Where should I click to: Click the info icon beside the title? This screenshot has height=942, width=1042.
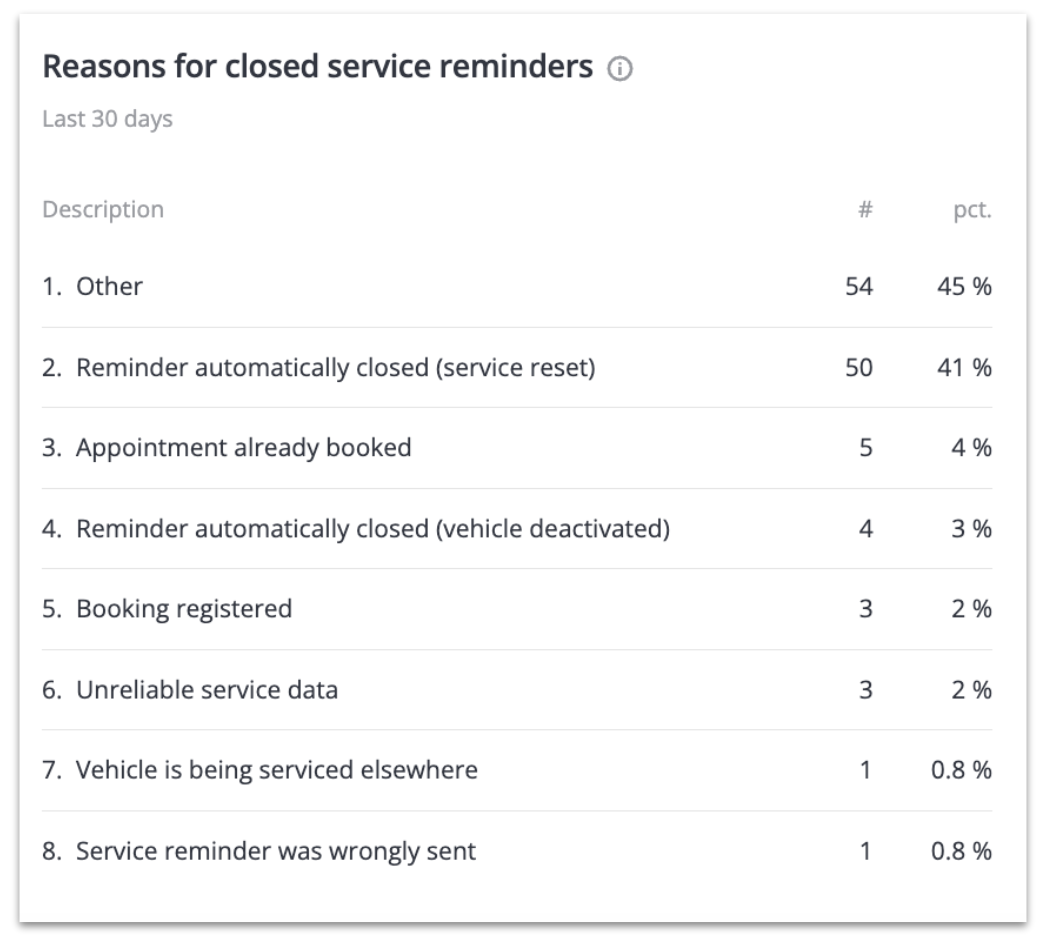(620, 69)
